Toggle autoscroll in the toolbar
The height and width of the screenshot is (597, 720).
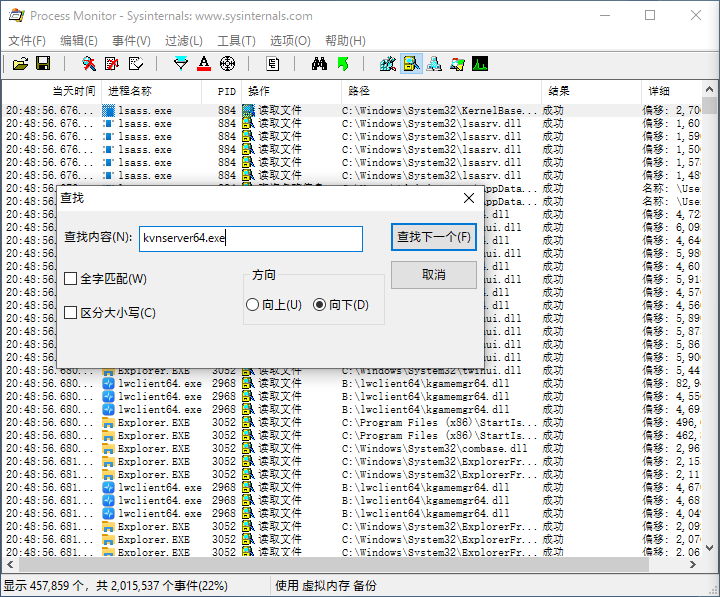point(112,64)
